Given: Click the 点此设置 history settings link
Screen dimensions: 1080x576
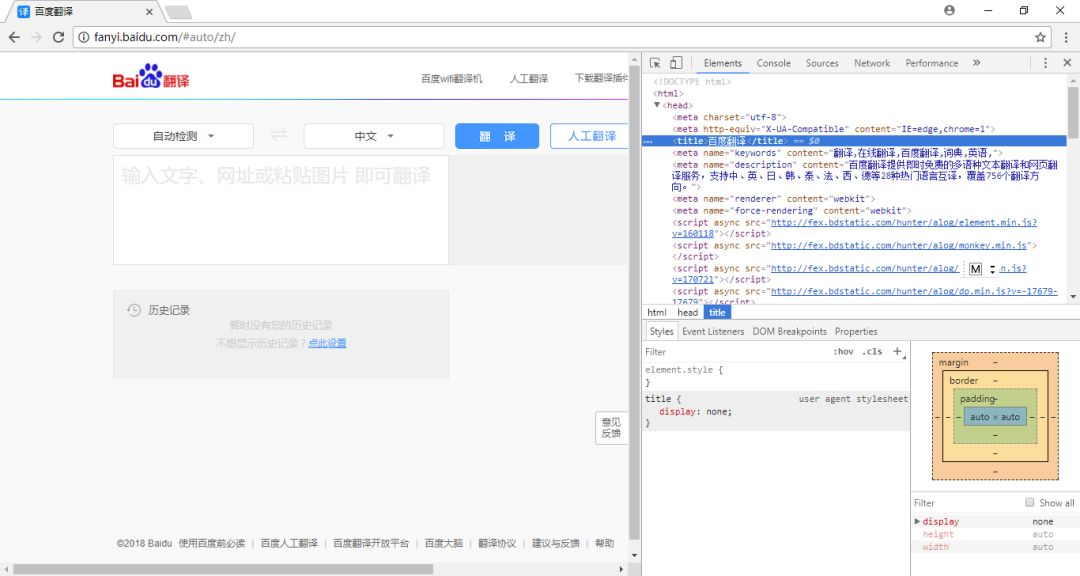Looking at the screenshot, I should click(327, 343).
